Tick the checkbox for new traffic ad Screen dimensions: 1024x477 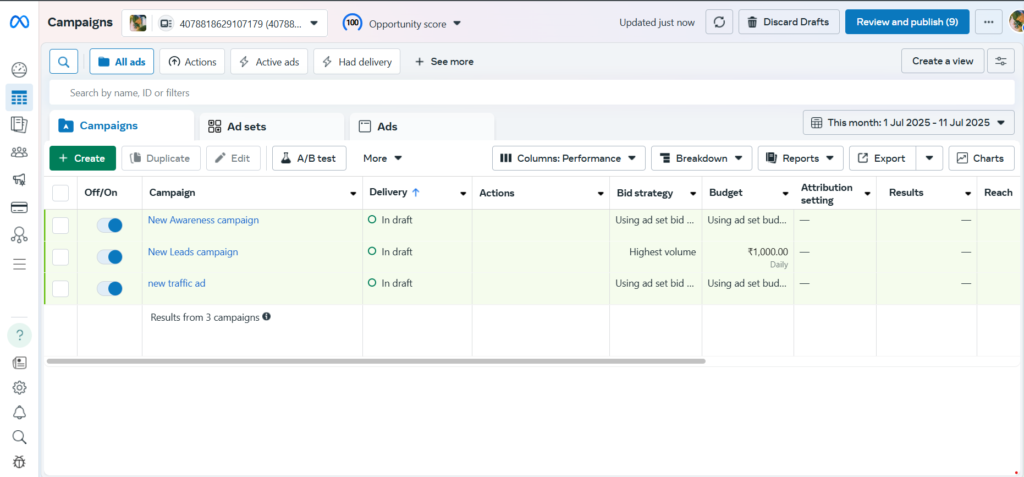point(61,289)
